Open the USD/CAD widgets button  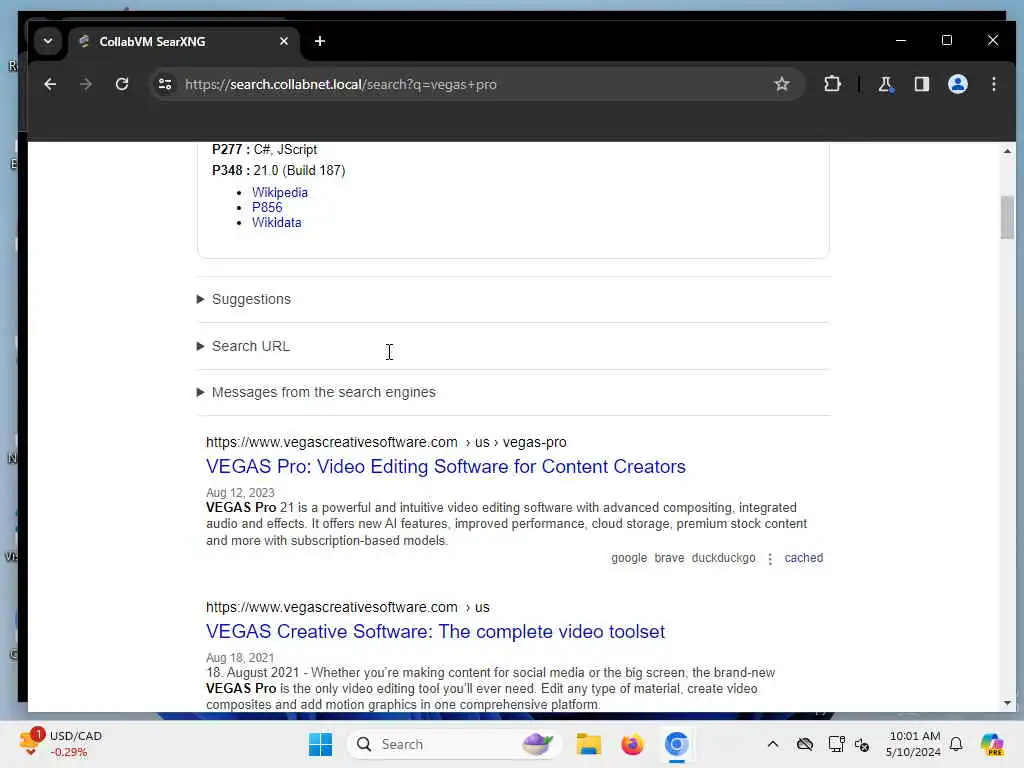pyautogui.click(x=60, y=744)
